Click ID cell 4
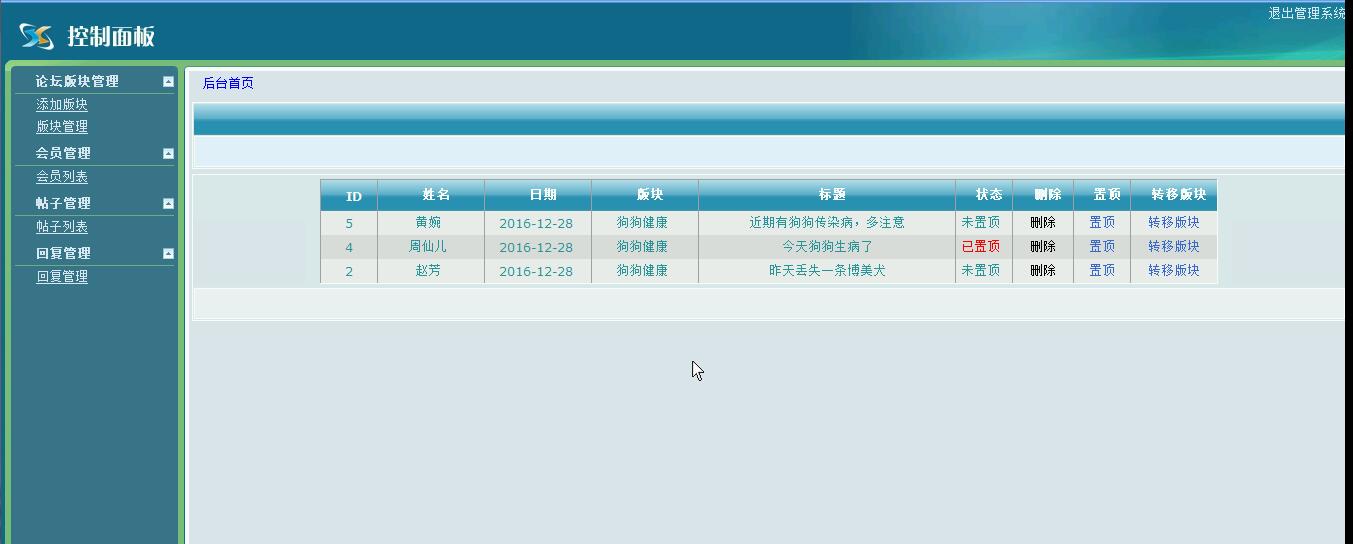The image size is (1353, 544). [x=349, y=247]
